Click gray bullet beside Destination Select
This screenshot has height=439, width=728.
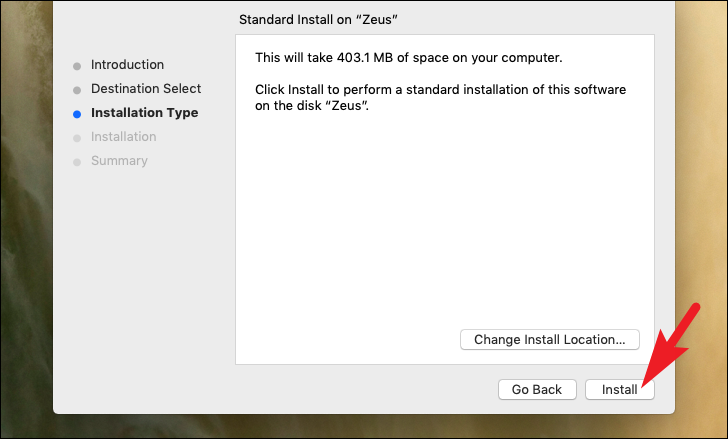[76, 90]
